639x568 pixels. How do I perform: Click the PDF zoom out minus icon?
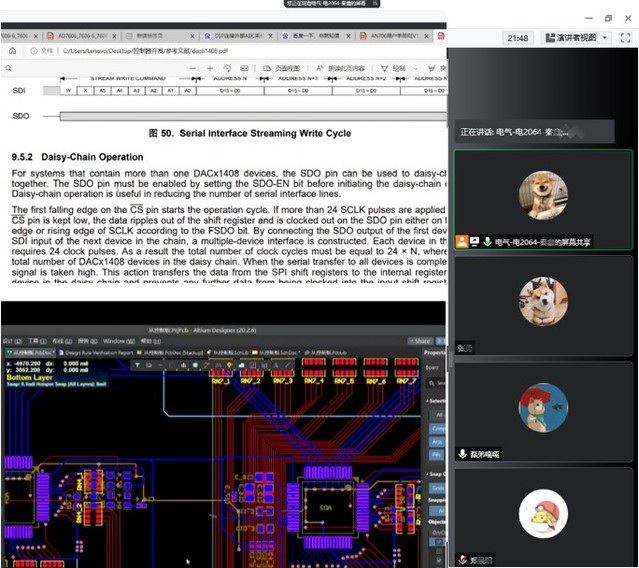[193, 68]
